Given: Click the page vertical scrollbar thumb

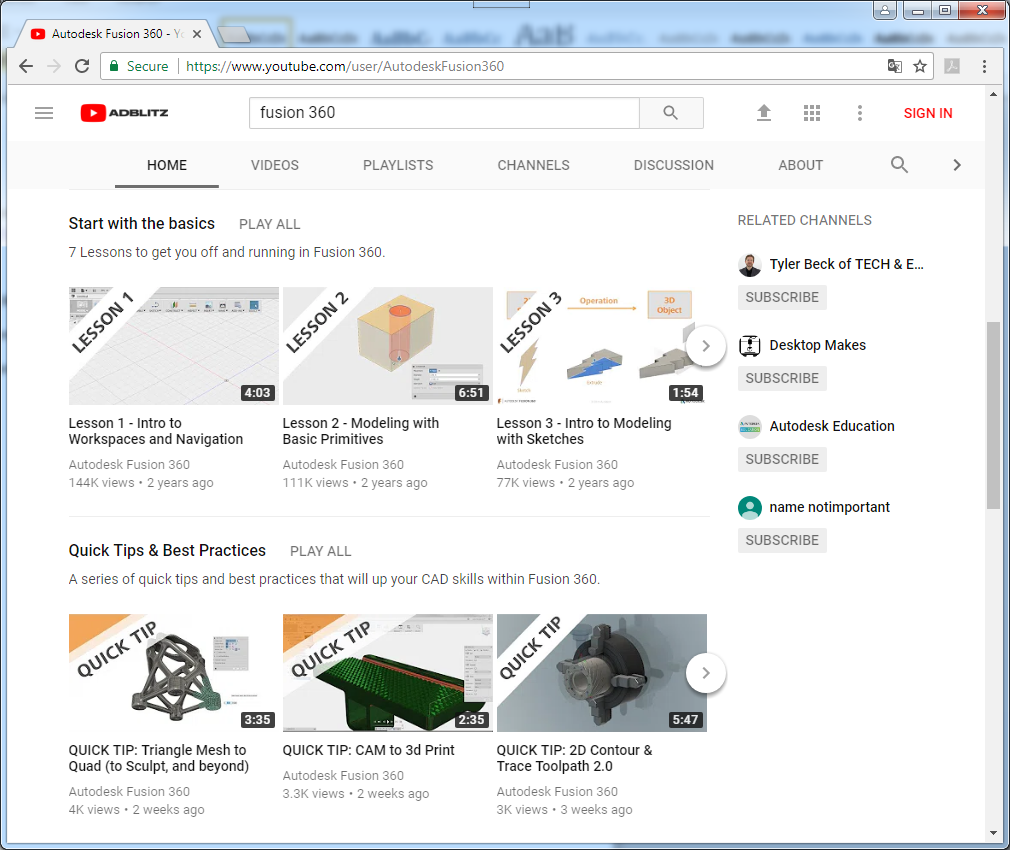Looking at the screenshot, I should click(x=993, y=415).
